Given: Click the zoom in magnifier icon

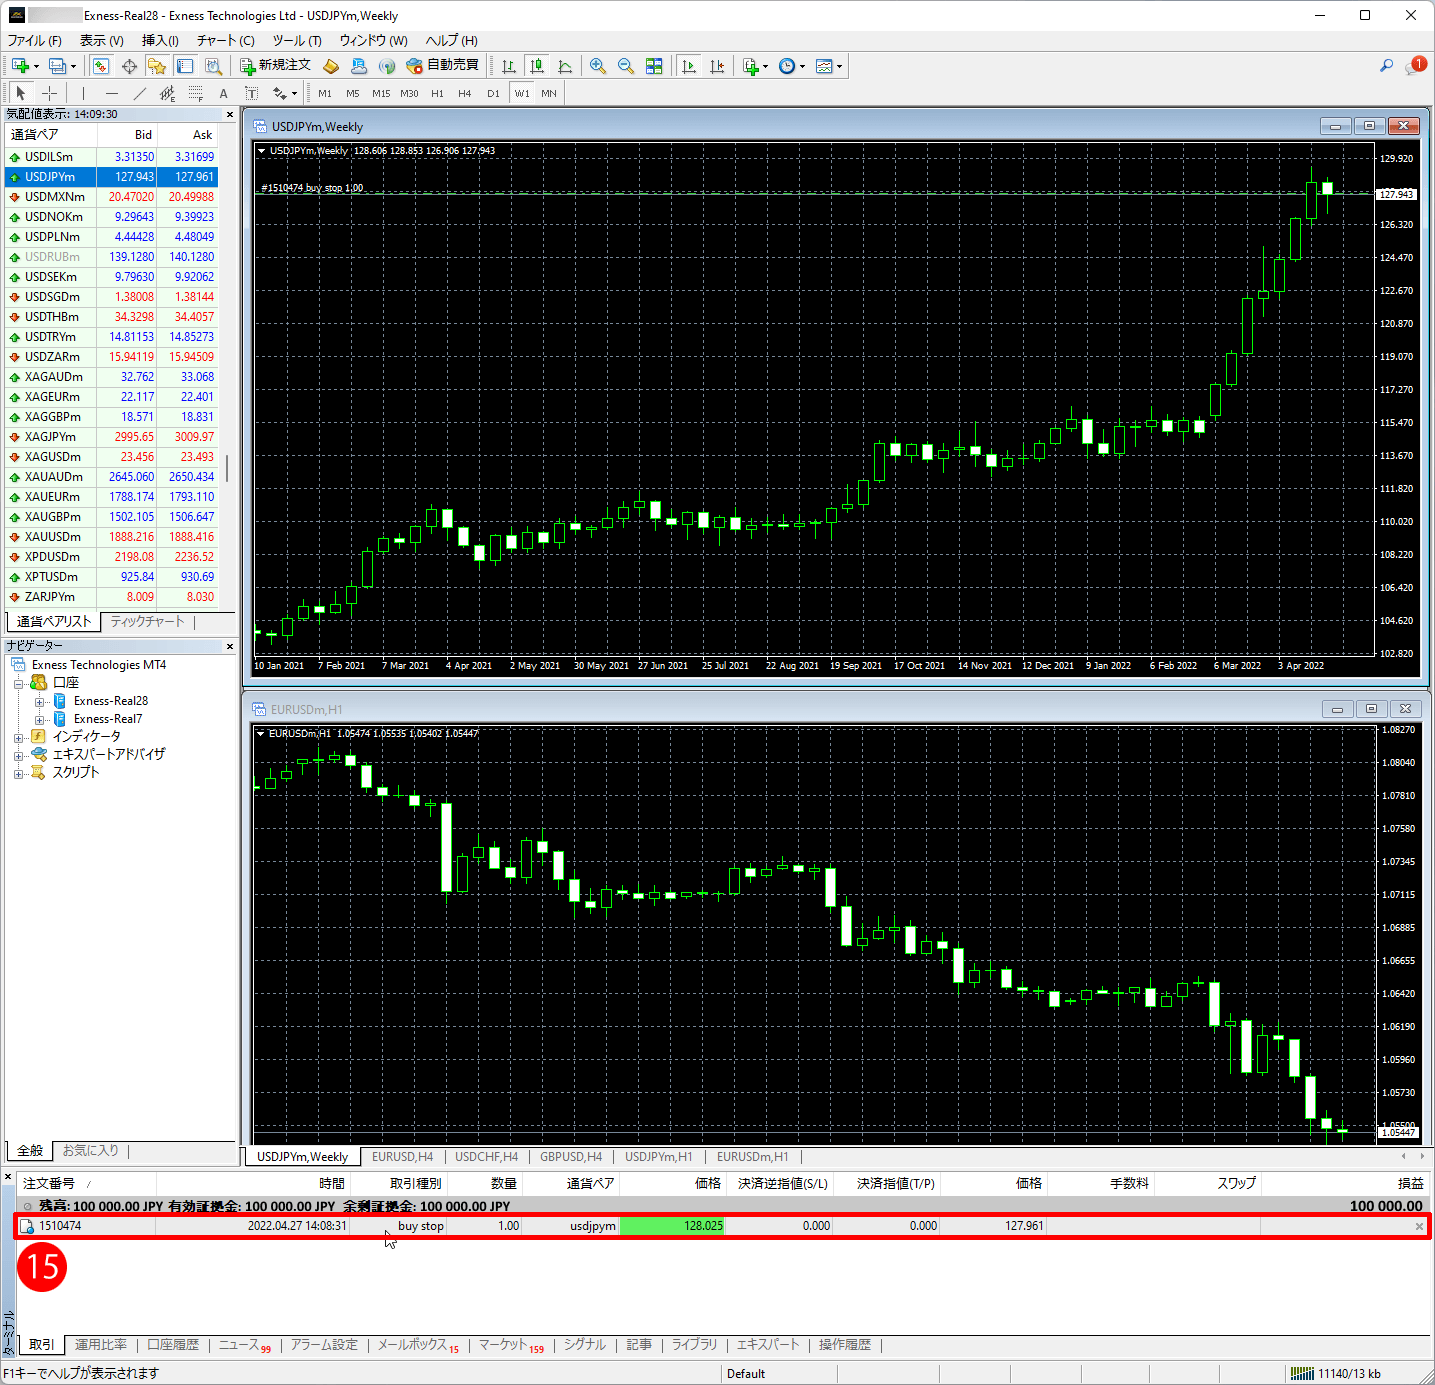Looking at the screenshot, I should 598,66.
